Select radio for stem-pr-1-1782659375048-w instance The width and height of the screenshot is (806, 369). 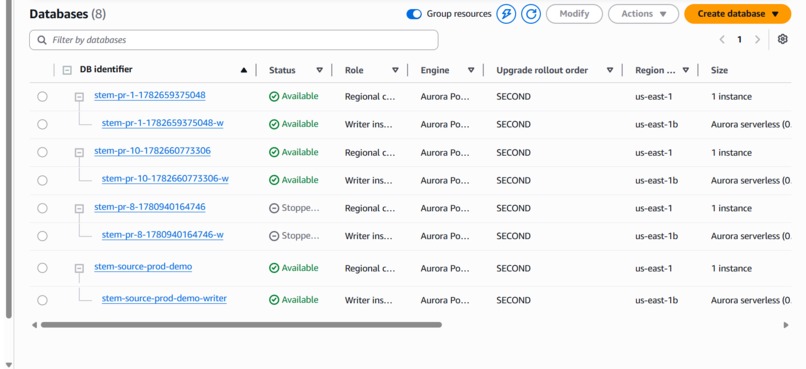[x=42, y=124]
